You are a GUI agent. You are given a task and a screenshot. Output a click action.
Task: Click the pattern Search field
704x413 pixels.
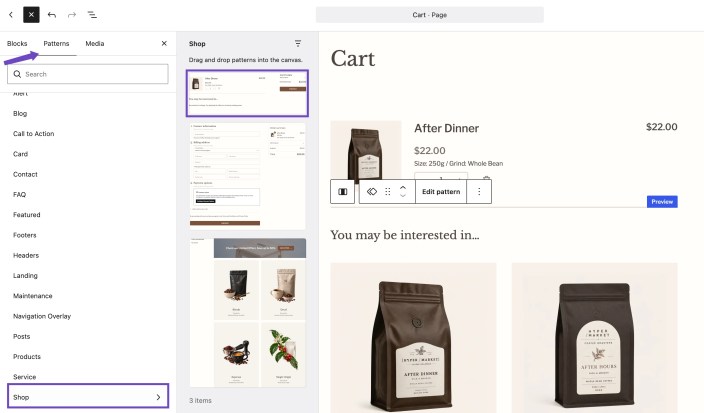[88, 74]
